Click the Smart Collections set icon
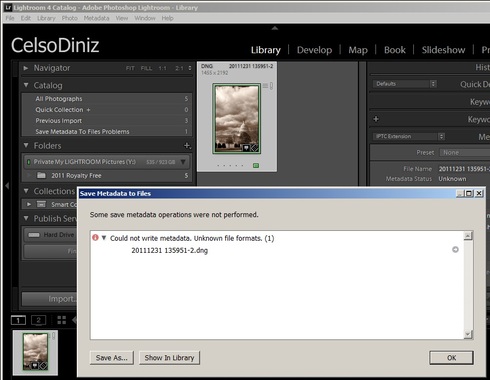This screenshot has height=380, width=490. pos(41,204)
